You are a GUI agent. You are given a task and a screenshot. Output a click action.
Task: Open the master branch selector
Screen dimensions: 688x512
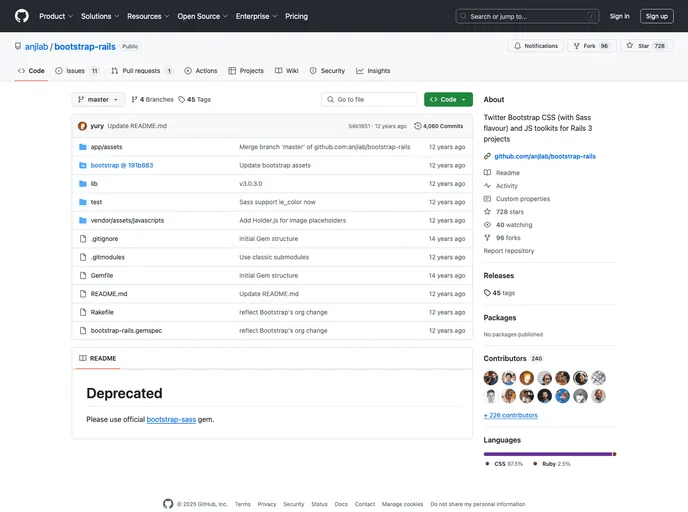pyautogui.click(x=98, y=100)
